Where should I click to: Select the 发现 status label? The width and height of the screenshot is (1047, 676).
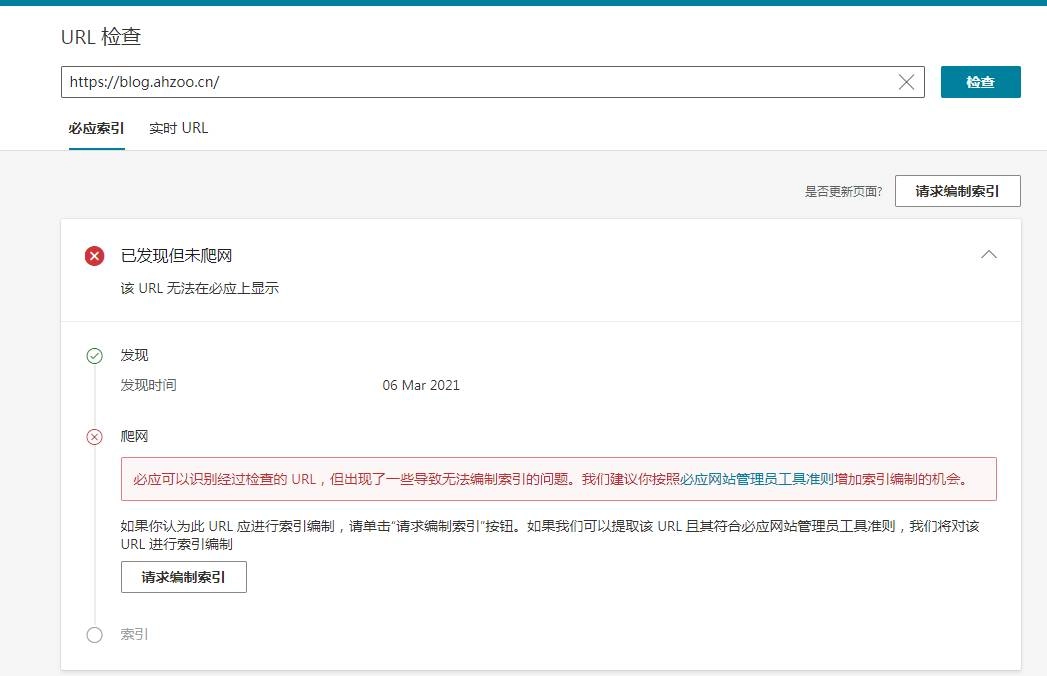135,355
